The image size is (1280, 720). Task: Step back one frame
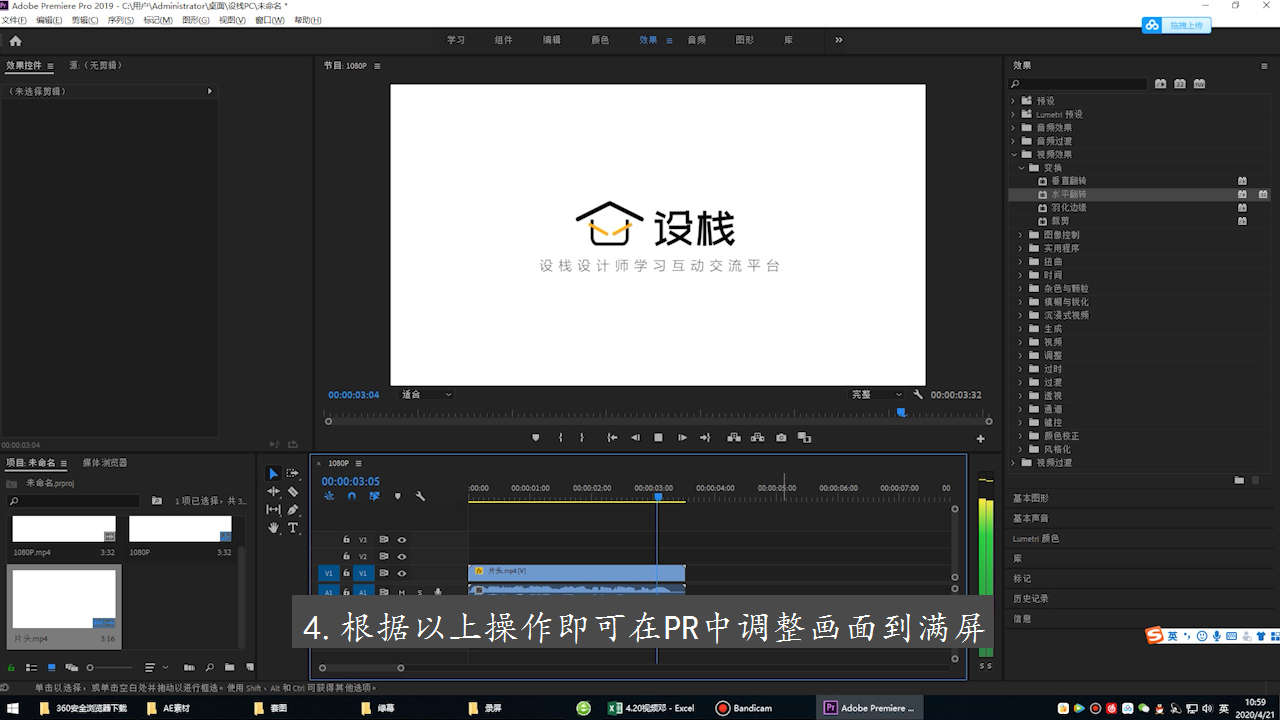(x=635, y=438)
